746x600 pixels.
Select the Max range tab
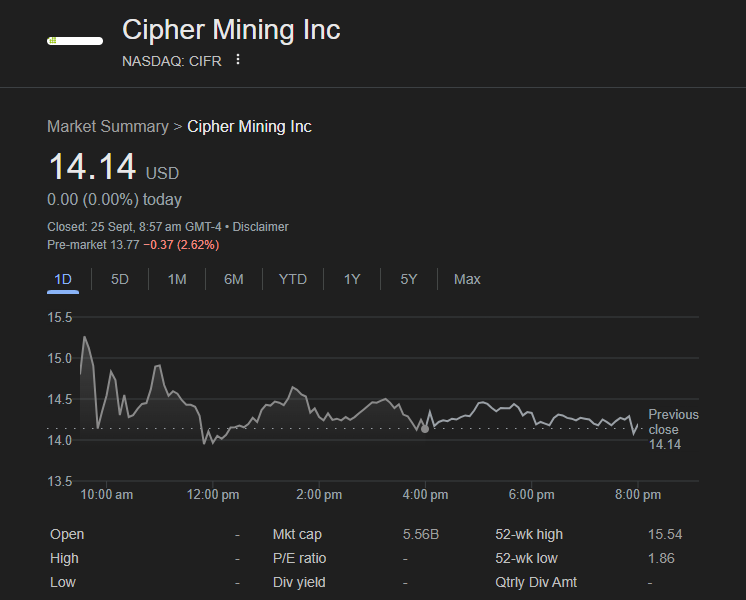tap(467, 279)
